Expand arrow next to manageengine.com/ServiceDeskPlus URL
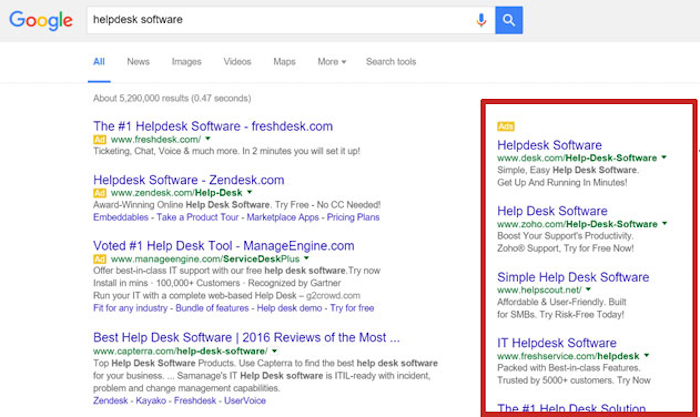Image resolution: width=700 pixels, height=417 pixels. (x=307, y=258)
